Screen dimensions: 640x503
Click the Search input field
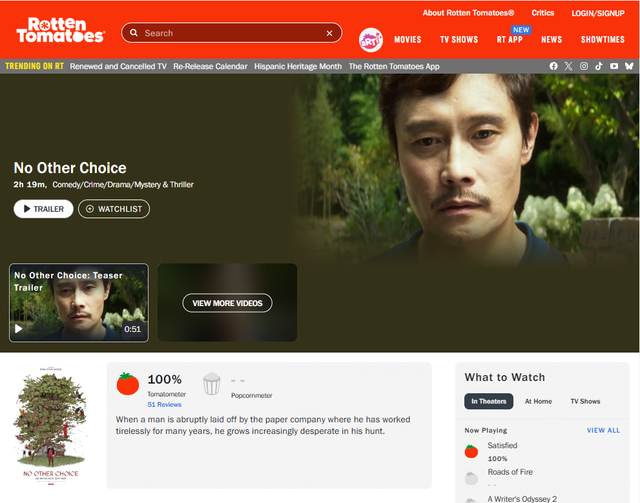(x=231, y=33)
